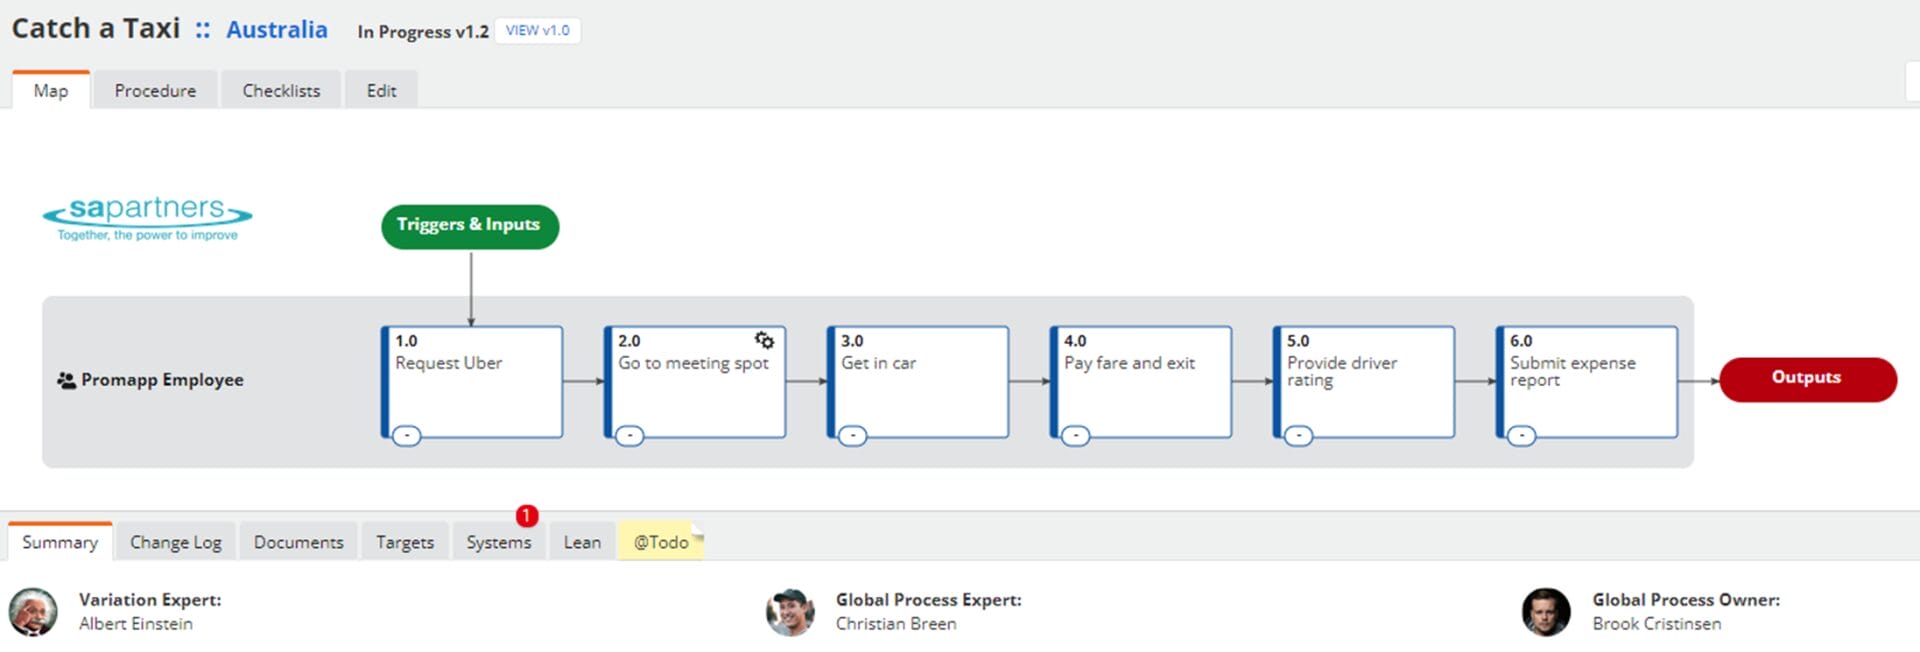This screenshot has height=652, width=1920.
Task: Click the VIEW v1.0 button
Action: [x=537, y=31]
